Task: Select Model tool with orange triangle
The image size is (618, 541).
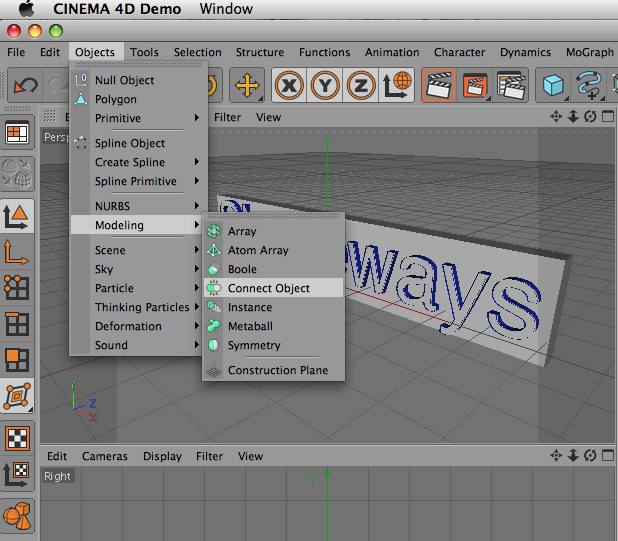Action: coord(17,216)
